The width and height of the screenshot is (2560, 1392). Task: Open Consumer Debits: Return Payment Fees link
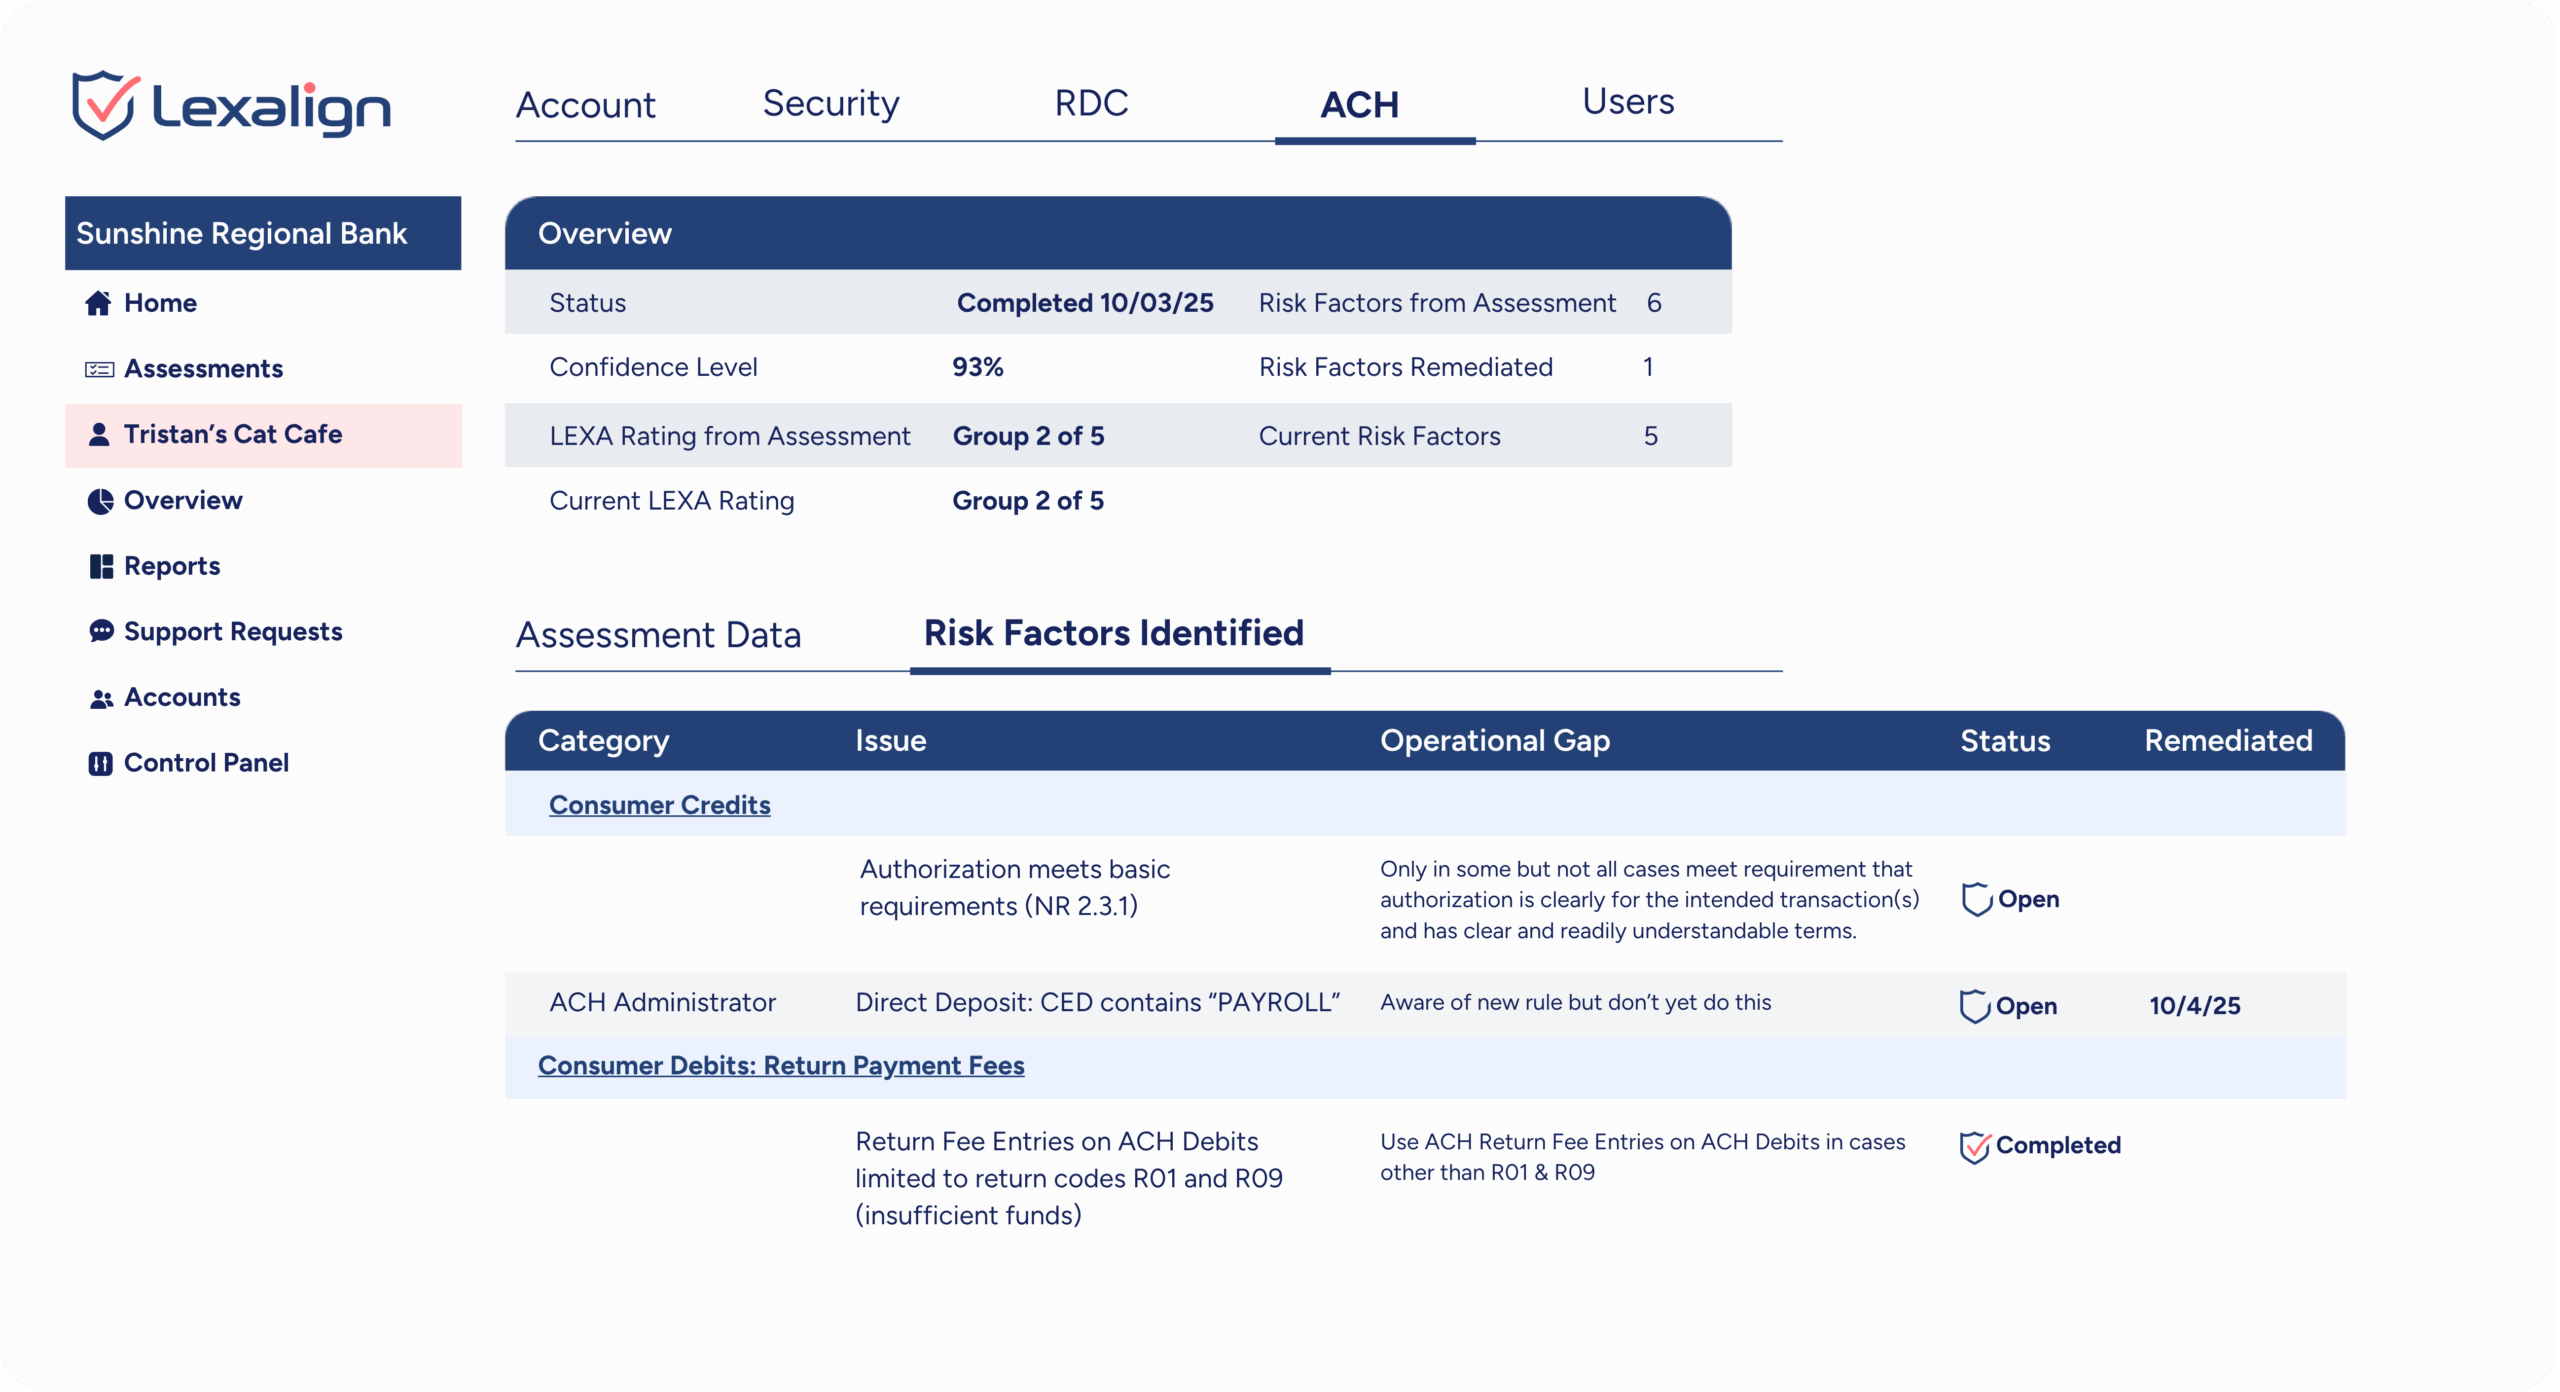(781, 1065)
